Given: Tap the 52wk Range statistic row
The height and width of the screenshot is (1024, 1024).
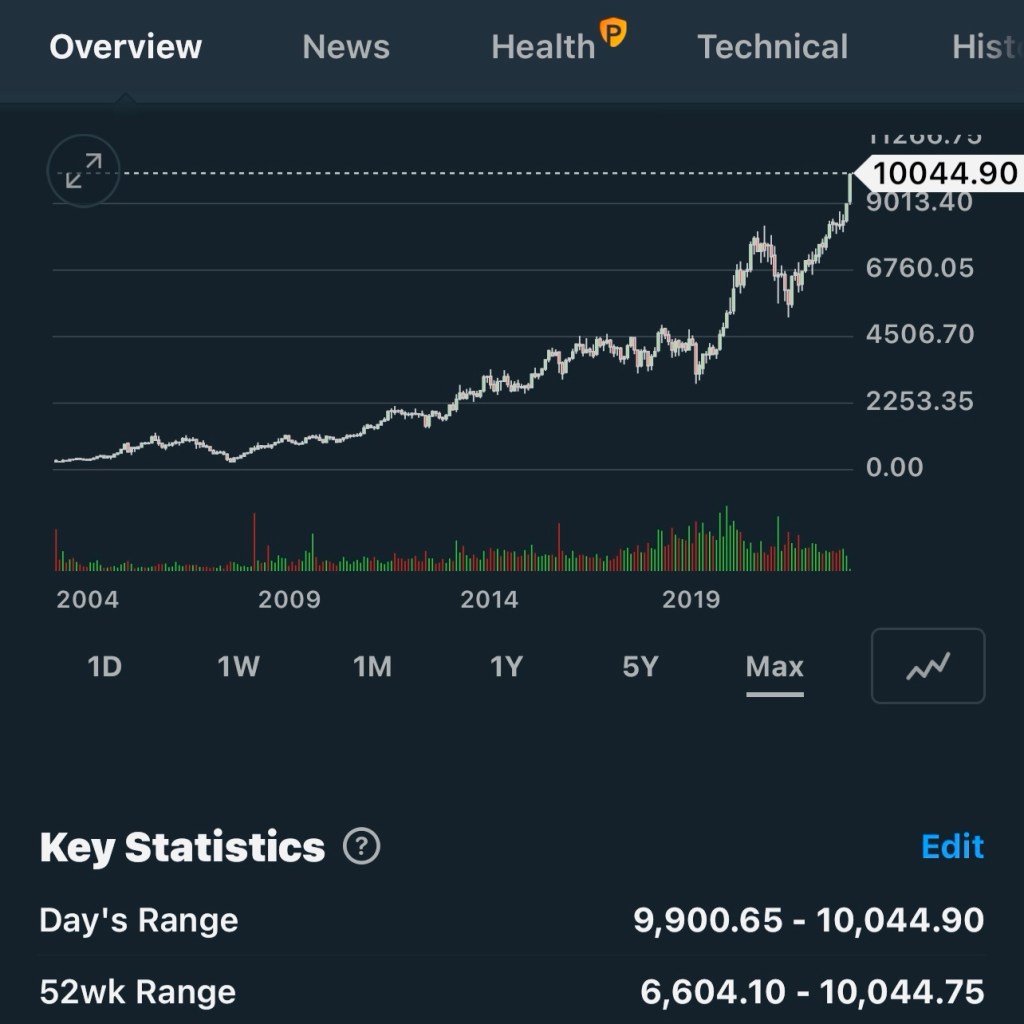Looking at the screenshot, I should pyautogui.click(x=512, y=992).
